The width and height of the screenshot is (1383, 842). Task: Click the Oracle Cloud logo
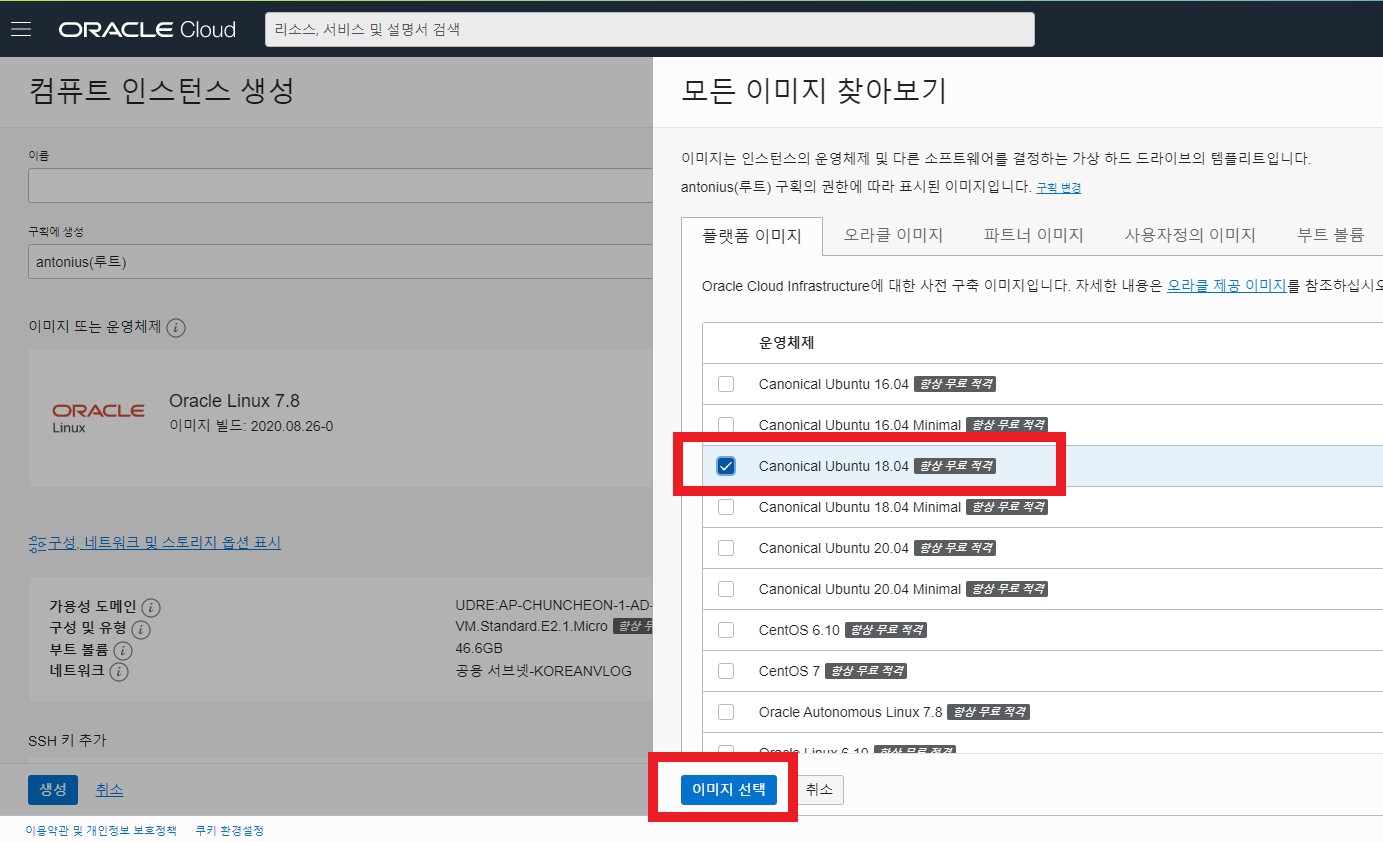pyautogui.click(x=147, y=29)
